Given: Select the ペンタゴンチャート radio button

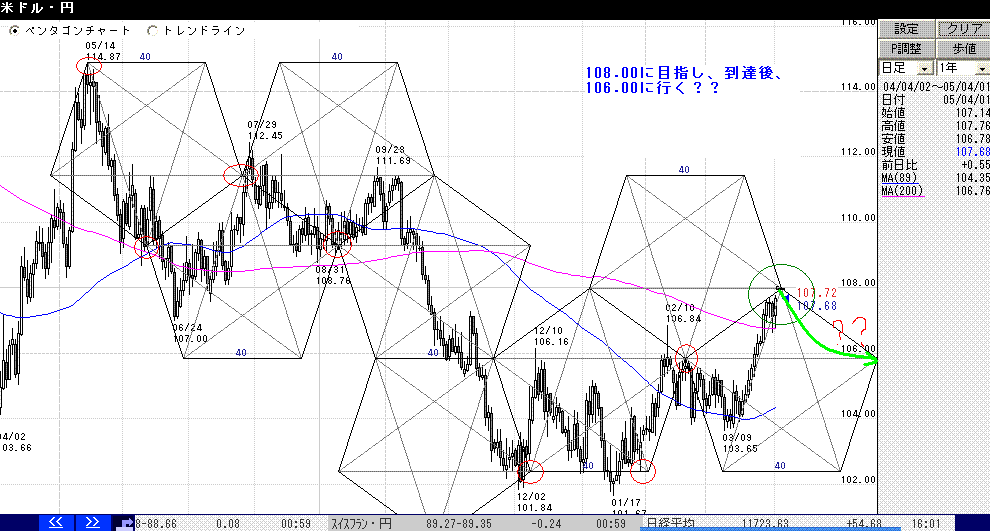Looking at the screenshot, I should [15, 30].
